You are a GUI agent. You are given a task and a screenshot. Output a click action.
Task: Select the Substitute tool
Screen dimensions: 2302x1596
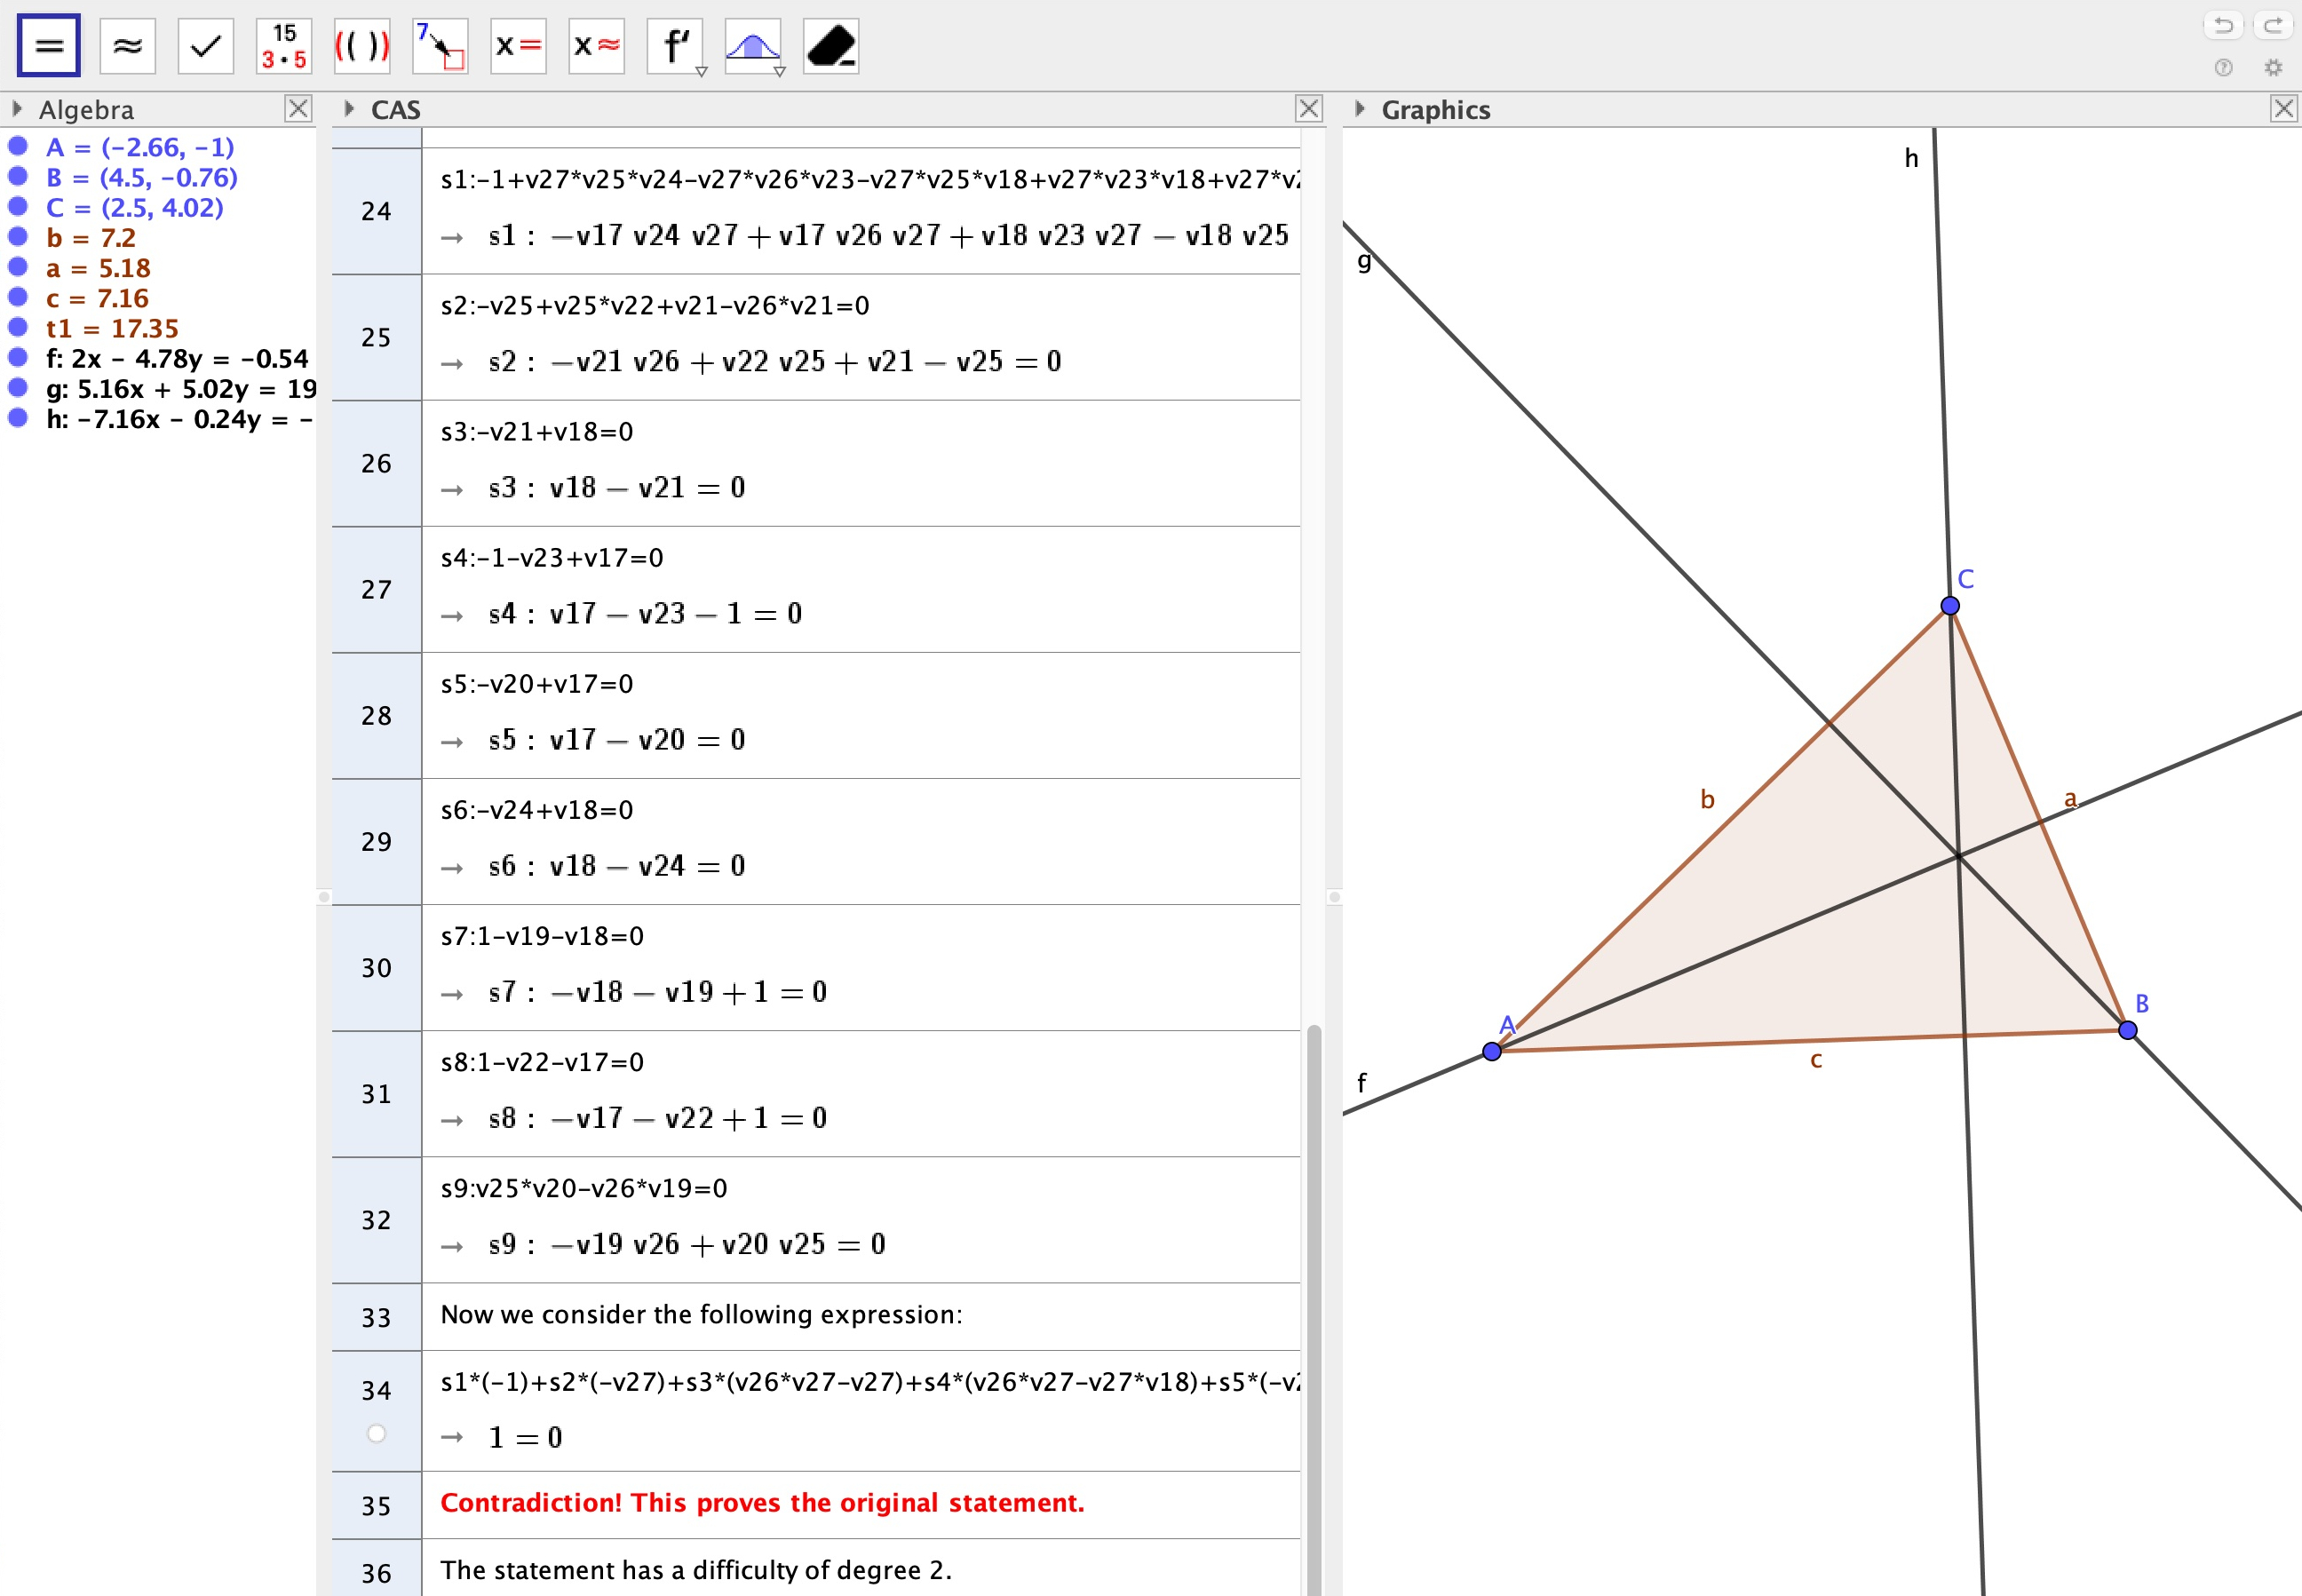coord(440,46)
